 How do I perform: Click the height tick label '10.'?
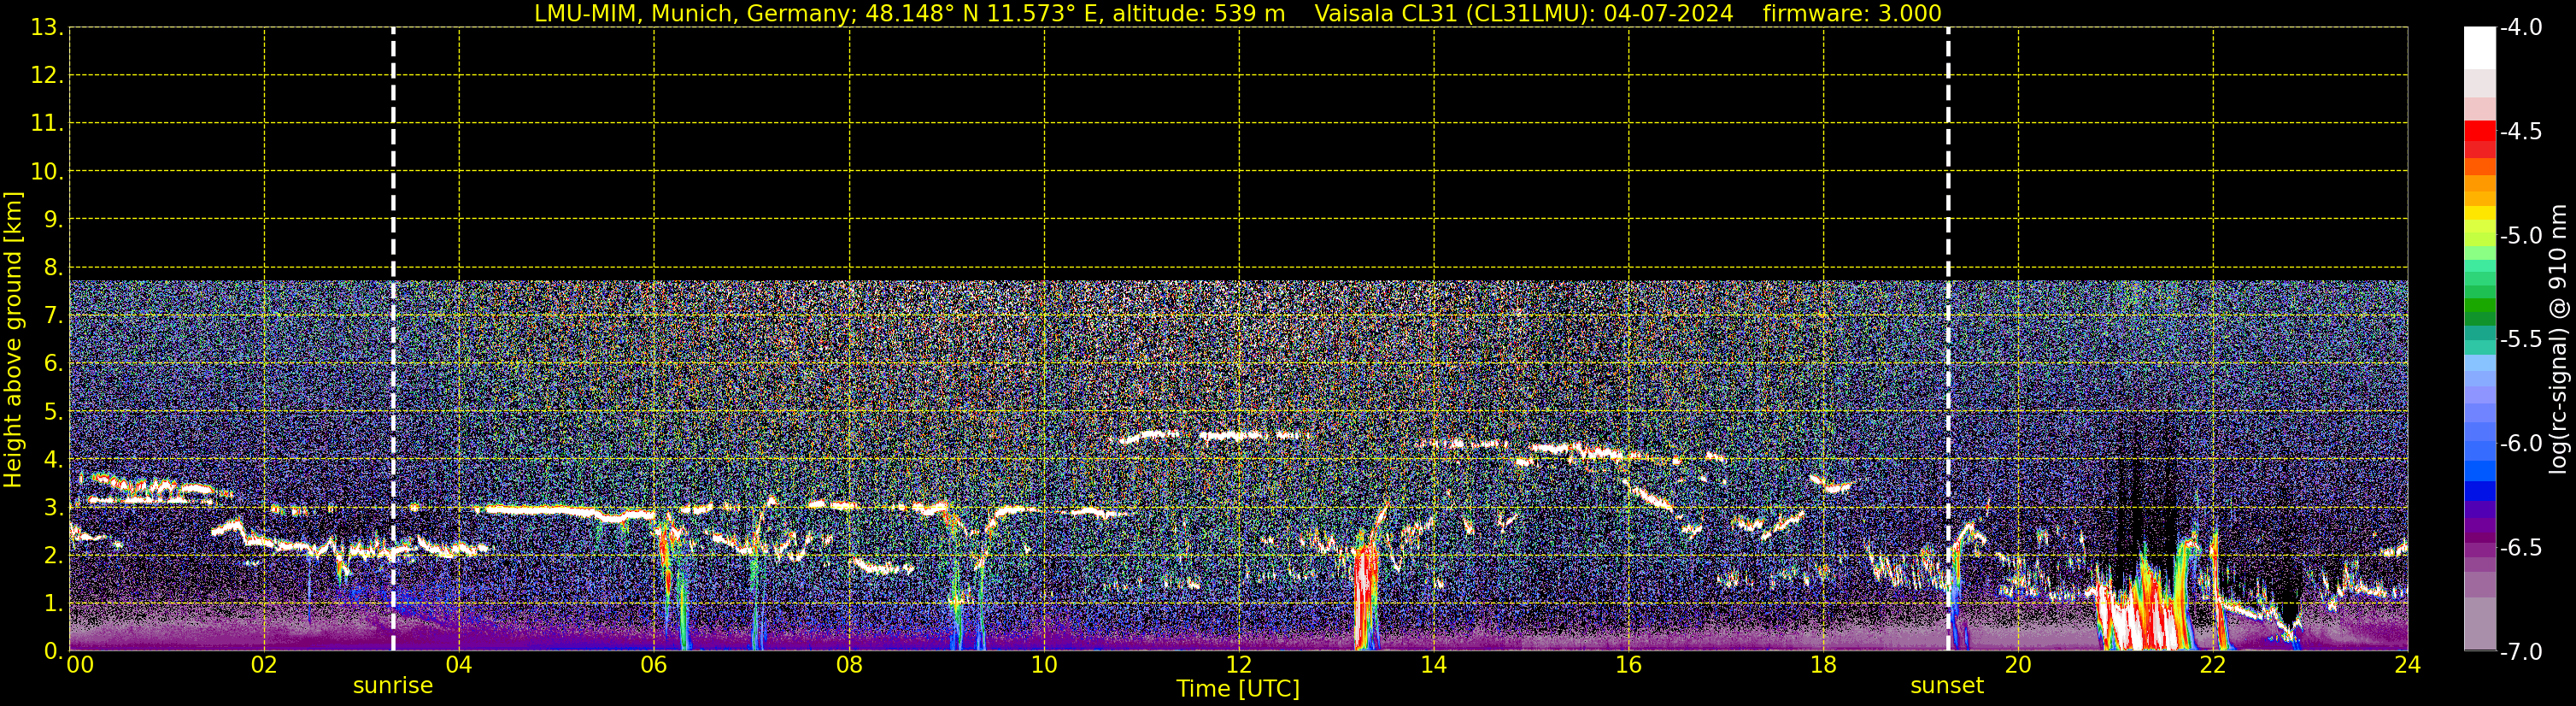pyautogui.click(x=46, y=171)
